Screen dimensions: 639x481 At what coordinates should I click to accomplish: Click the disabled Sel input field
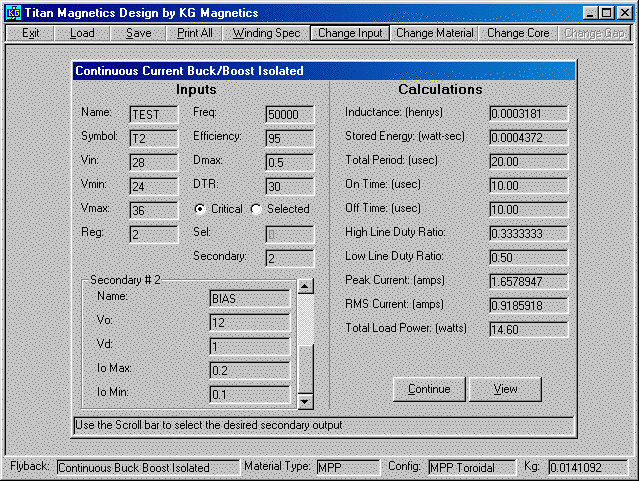coord(290,234)
